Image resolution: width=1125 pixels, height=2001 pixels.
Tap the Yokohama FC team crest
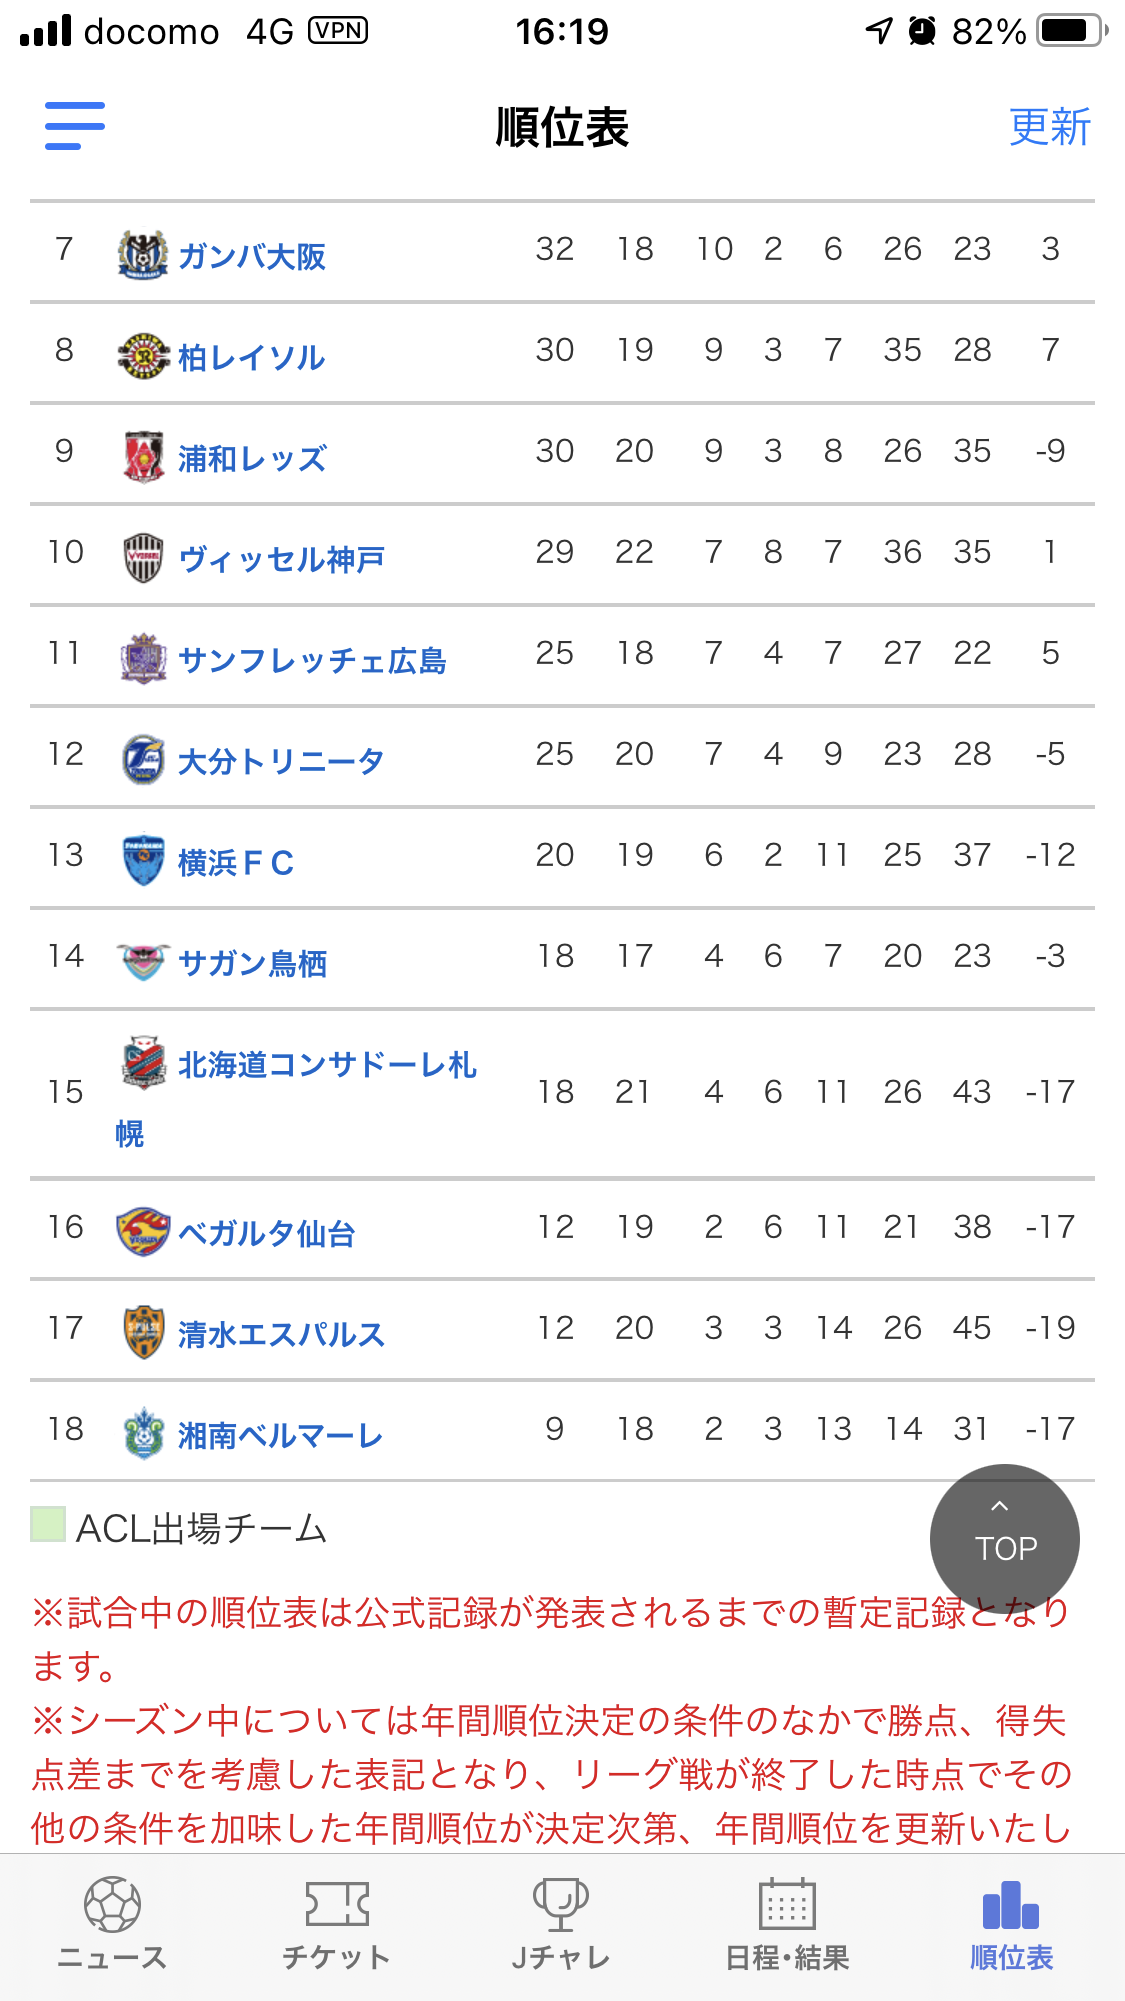tap(143, 861)
